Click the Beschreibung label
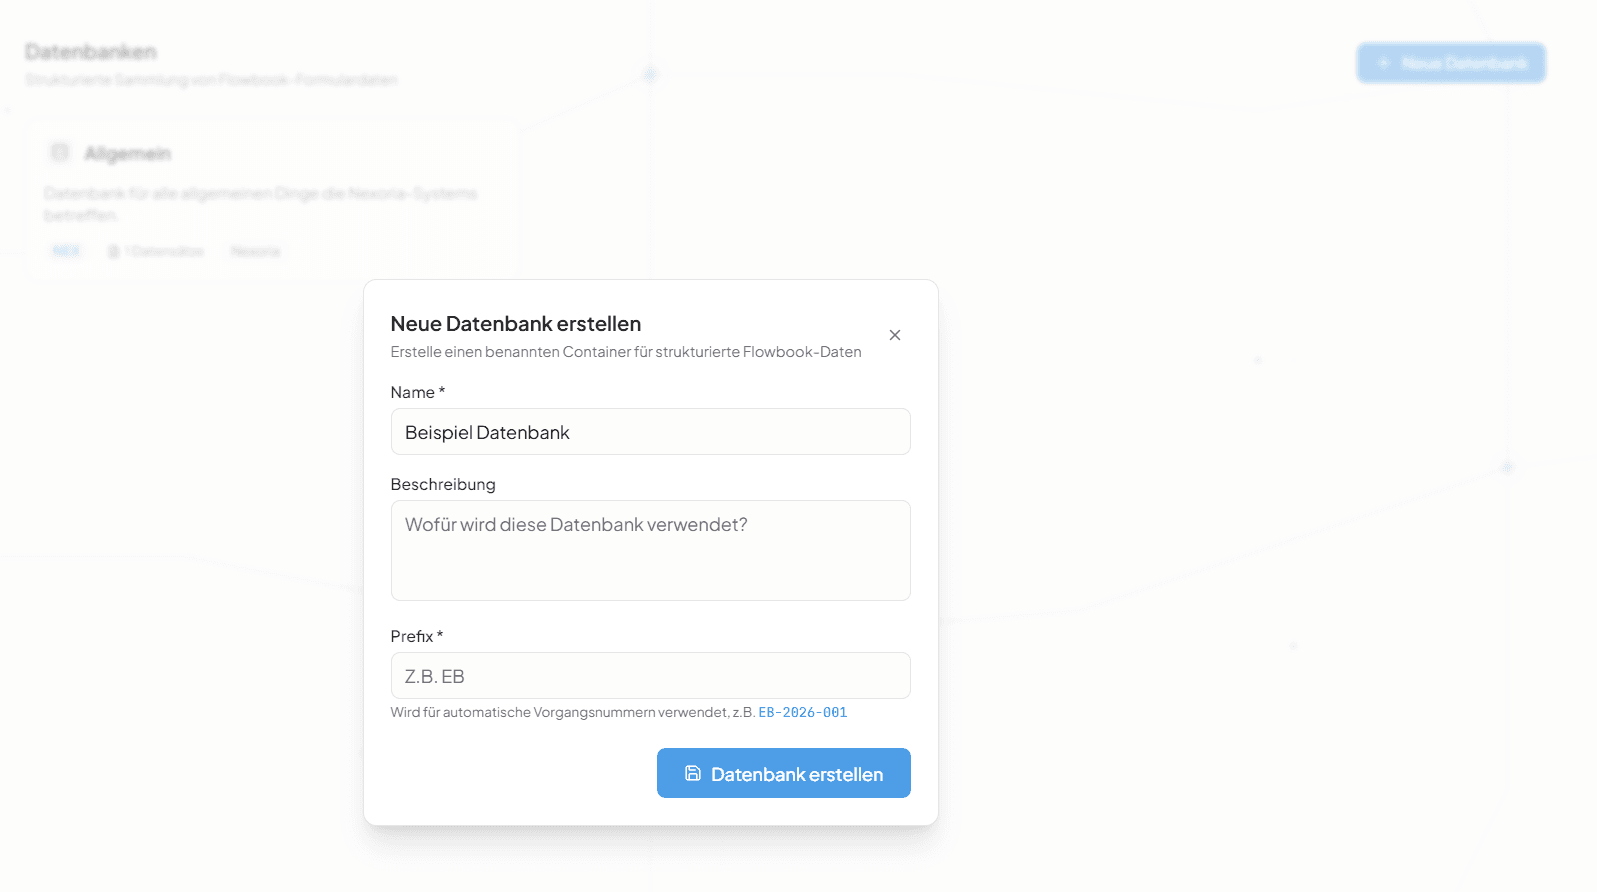This screenshot has width=1597, height=892. coord(443,484)
